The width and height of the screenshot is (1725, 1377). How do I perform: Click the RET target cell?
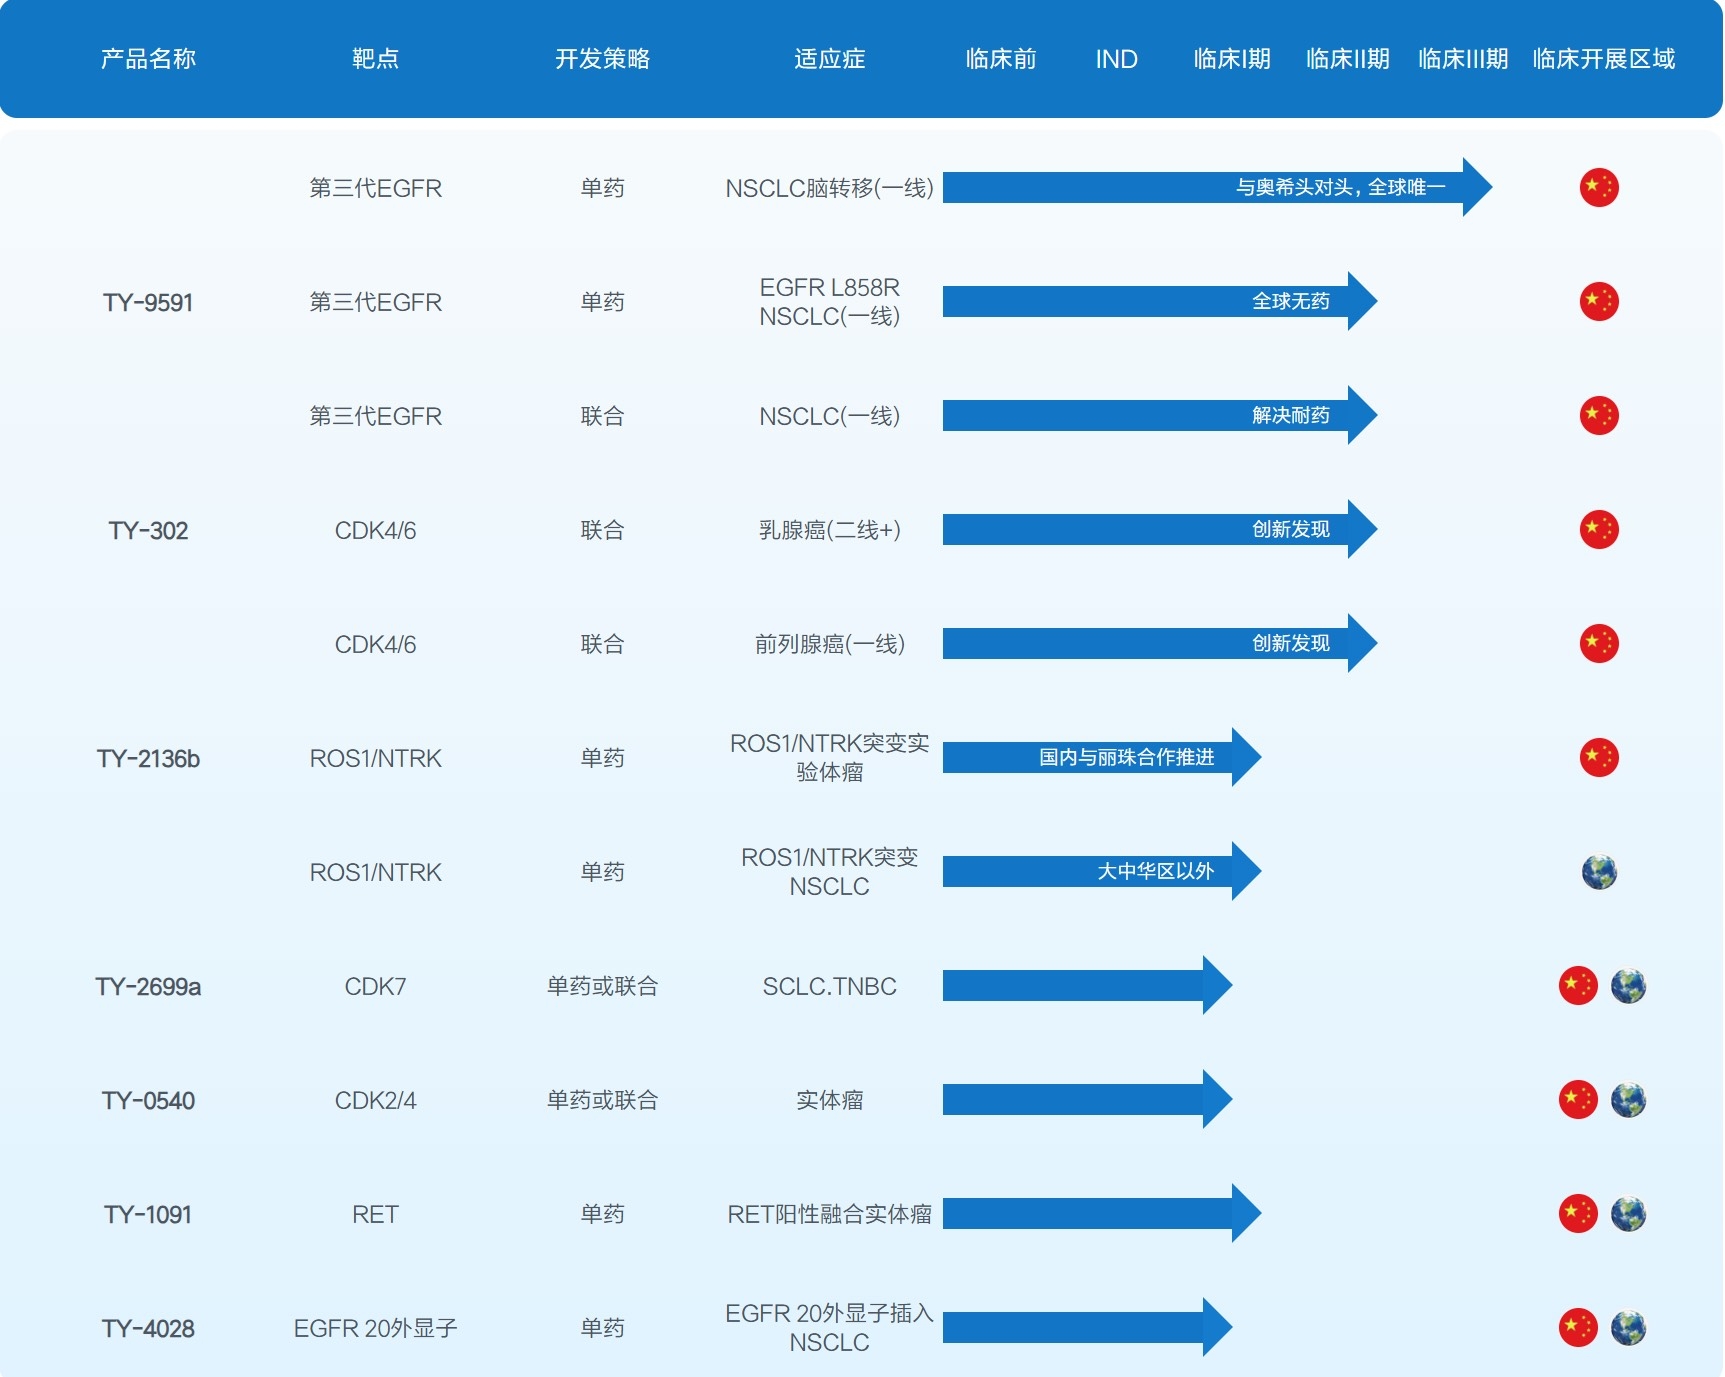pos(375,1214)
